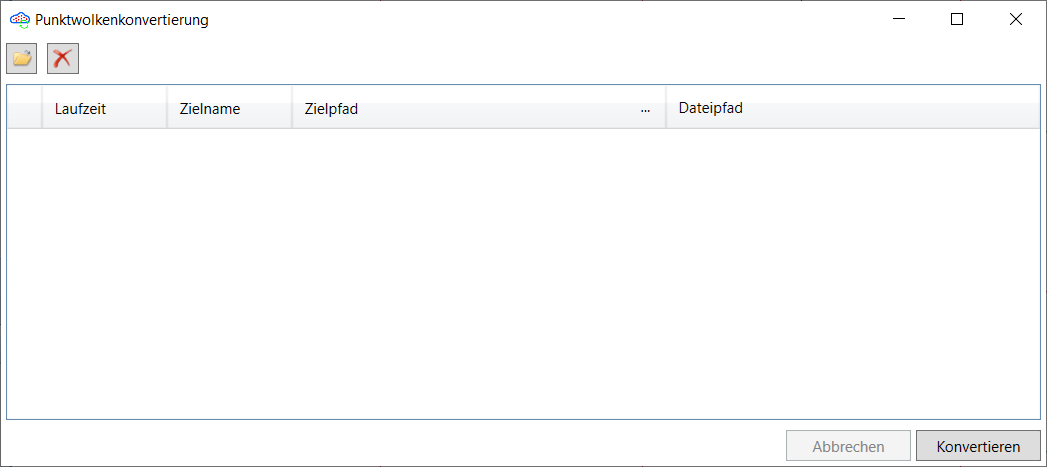Click the divider between Zielpfad and Dateipfad
Viewport: 1047px width, 467px height.
coord(666,108)
